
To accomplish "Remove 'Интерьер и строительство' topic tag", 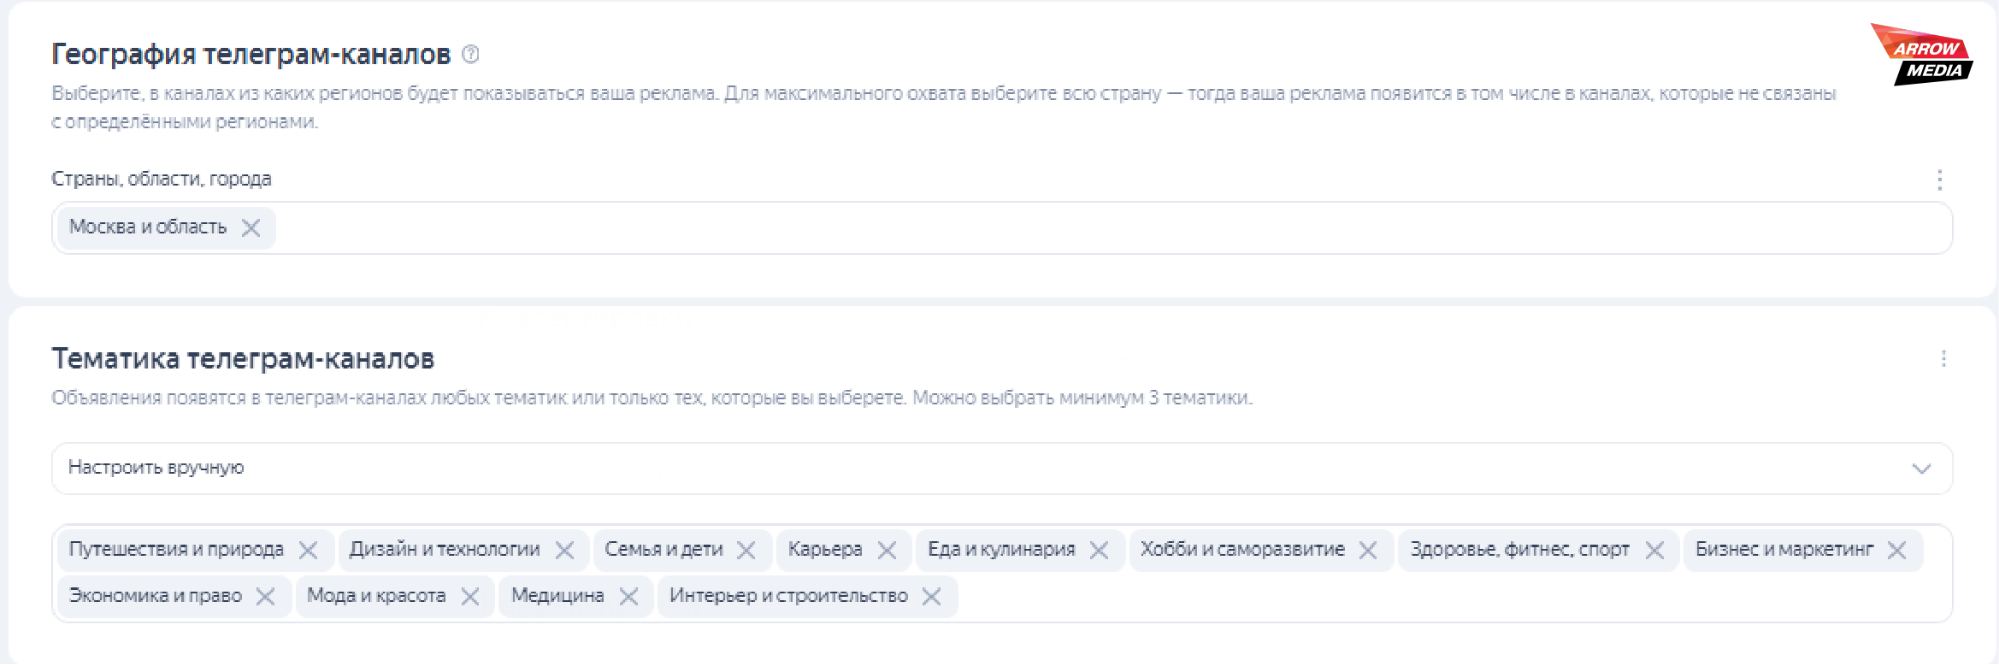I will pyautogui.click(x=932, y=596).
